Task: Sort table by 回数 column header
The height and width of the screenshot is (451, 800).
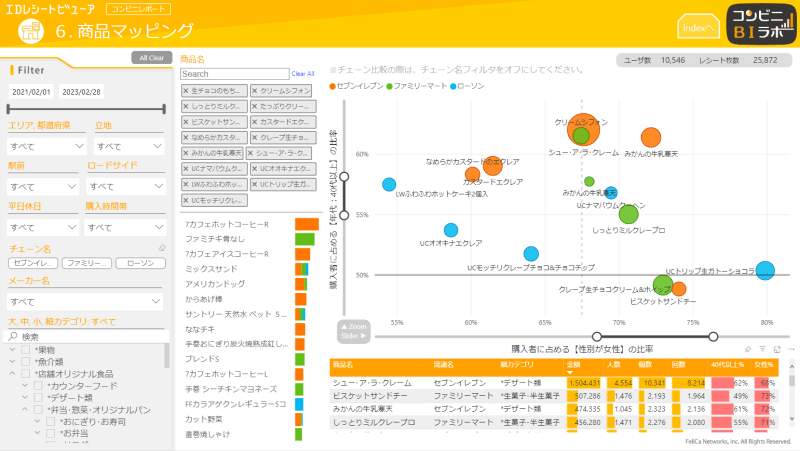Action: [679, 364]
